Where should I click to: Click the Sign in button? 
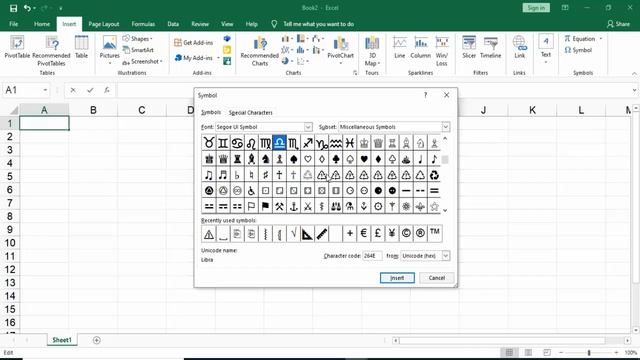(x=536, y=8)
